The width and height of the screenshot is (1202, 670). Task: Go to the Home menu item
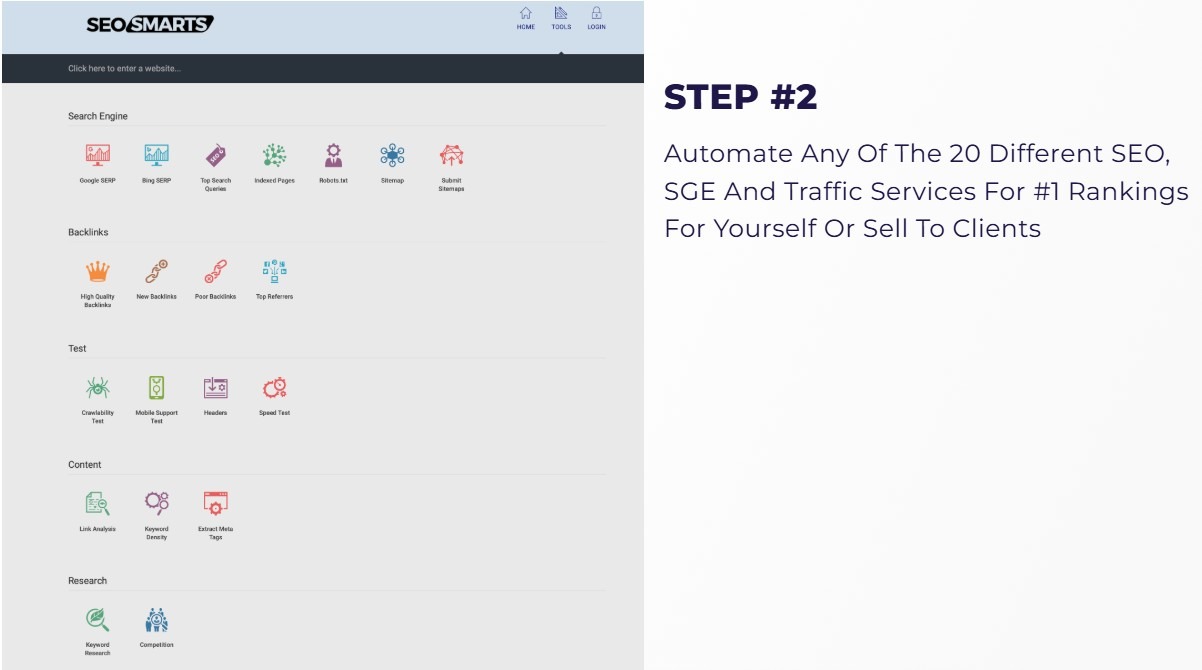[525, 18]
